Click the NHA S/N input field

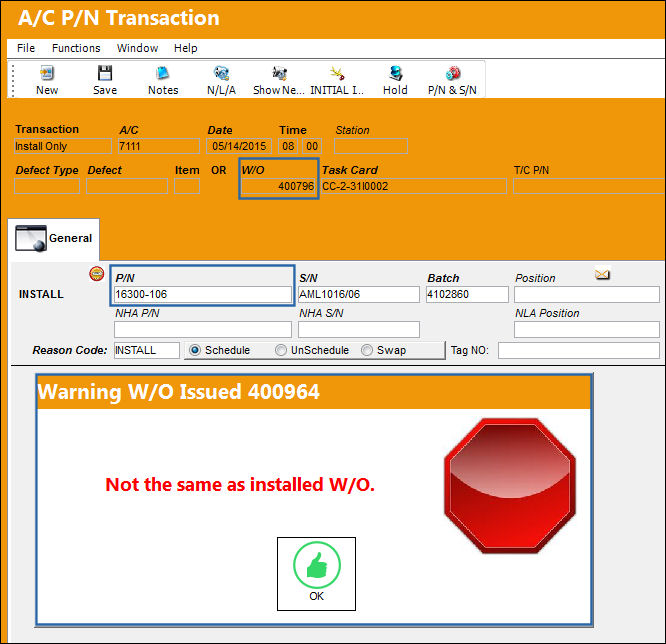coord(359,330)
